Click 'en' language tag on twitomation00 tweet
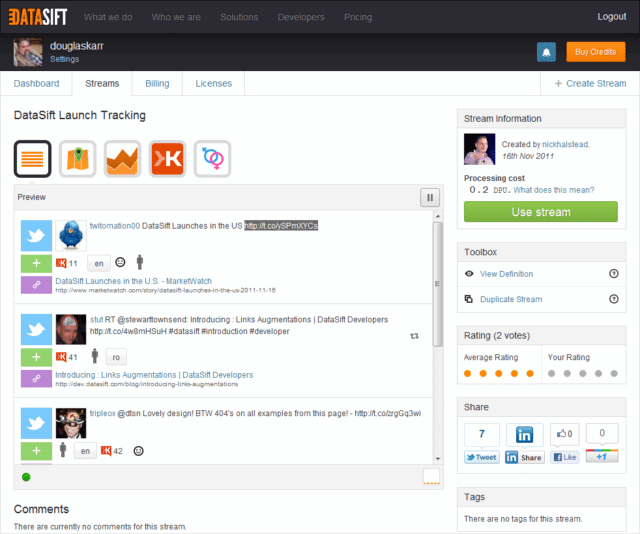640x534 pixels. tap(99, 263)
